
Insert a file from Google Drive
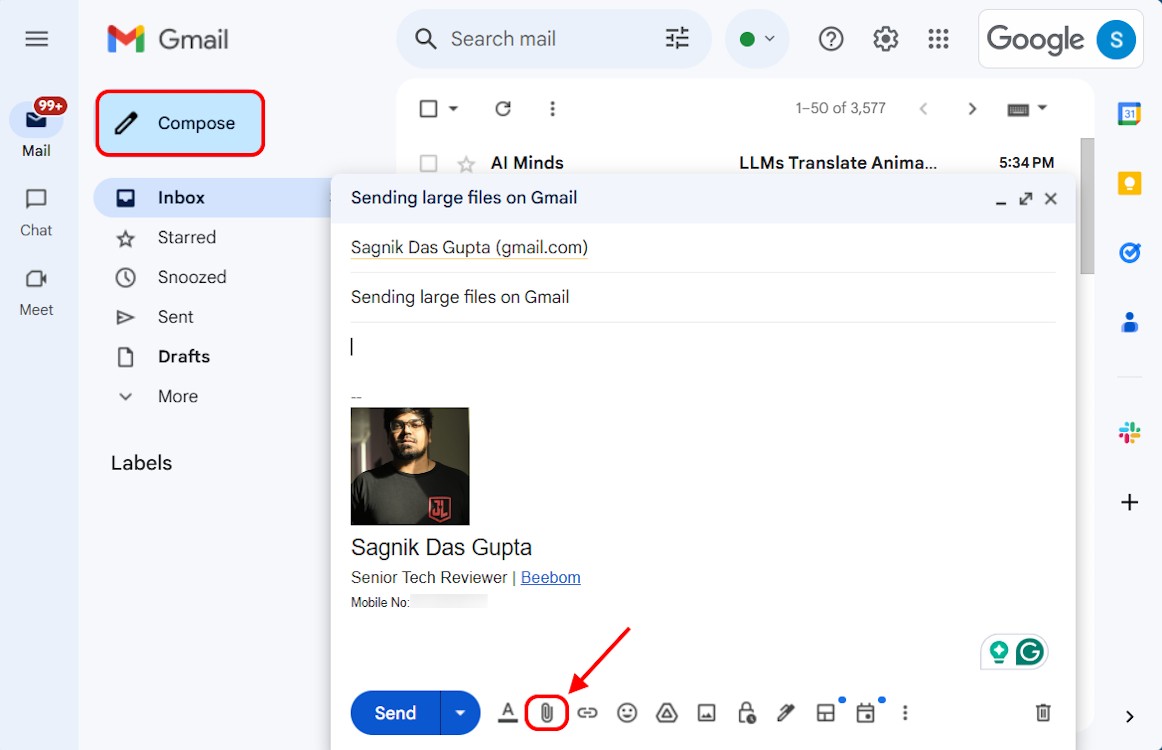666,712
